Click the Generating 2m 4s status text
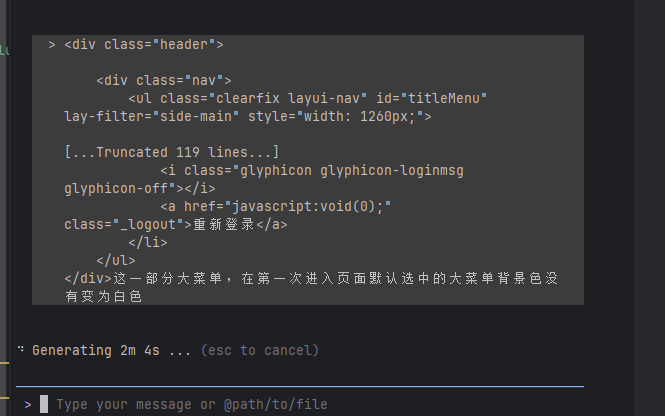 [x=111, y=351]
